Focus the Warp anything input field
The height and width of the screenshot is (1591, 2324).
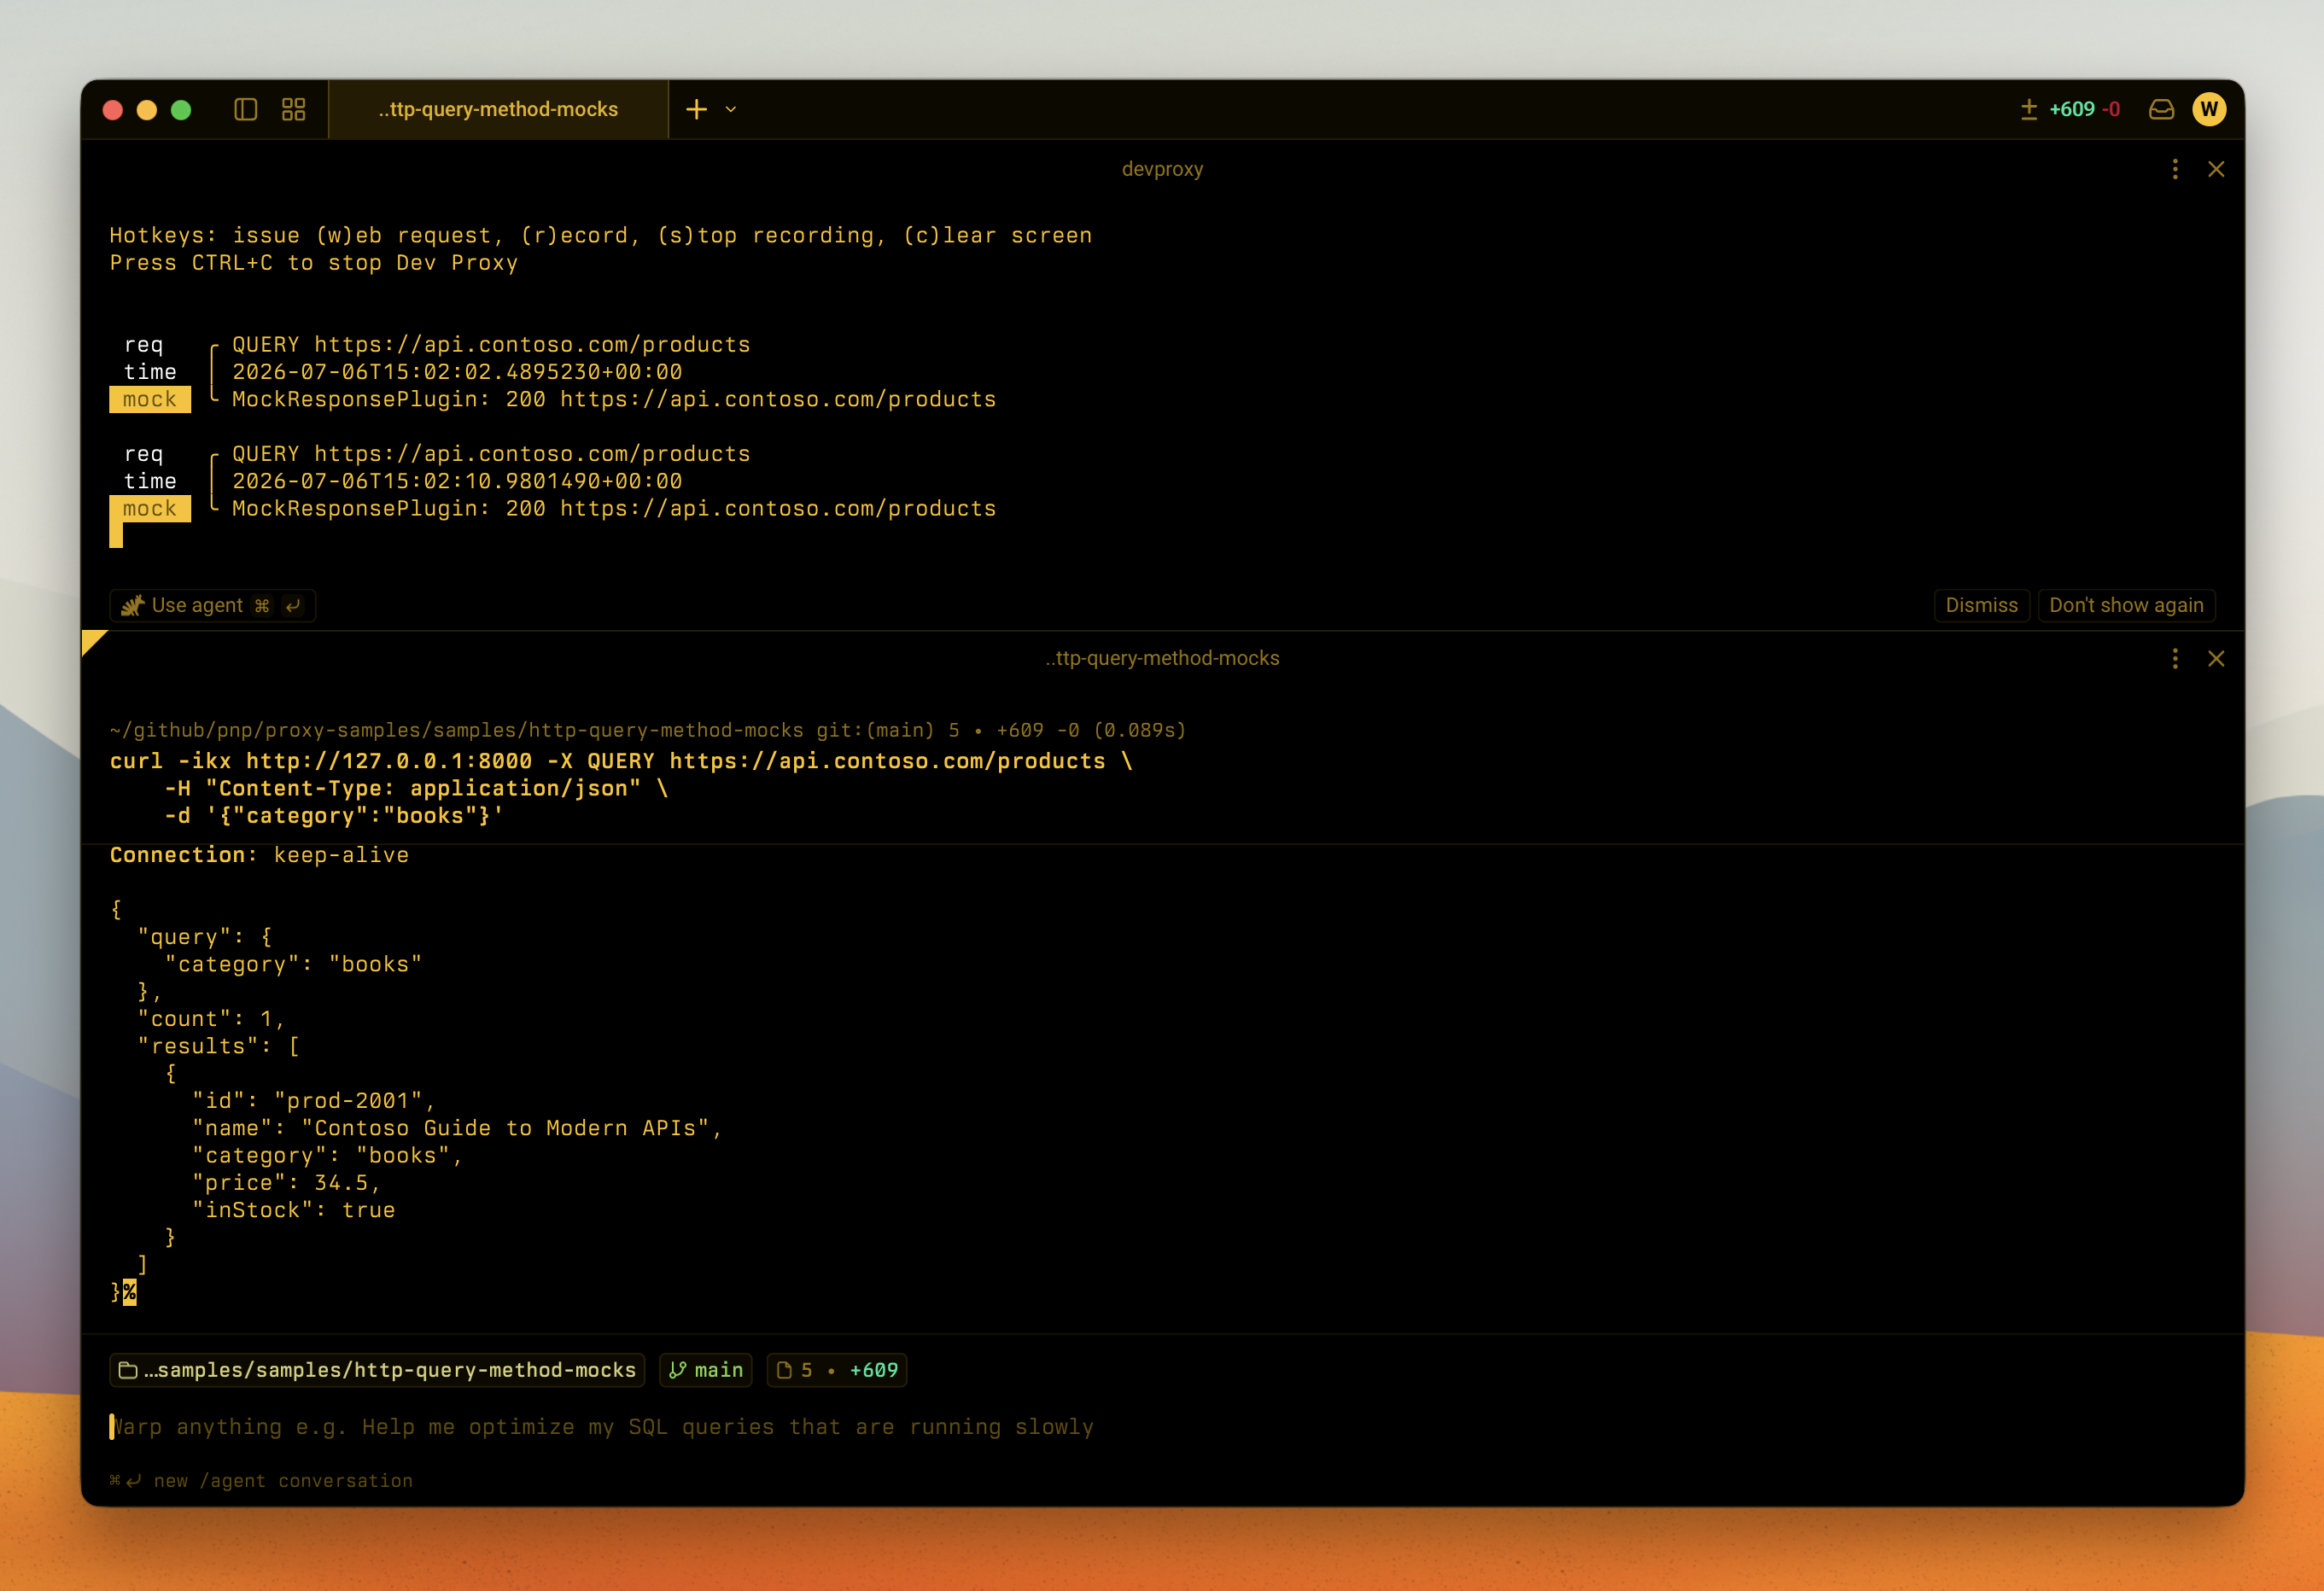click(602, 1427)
